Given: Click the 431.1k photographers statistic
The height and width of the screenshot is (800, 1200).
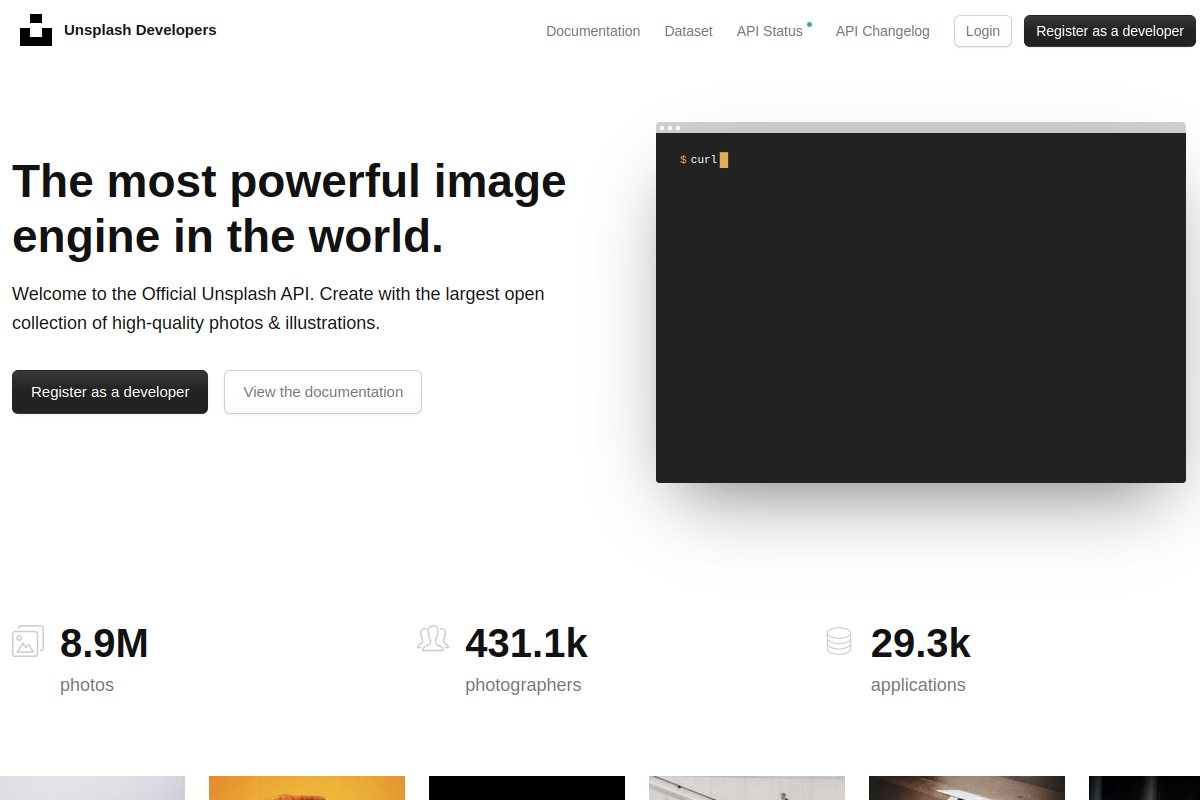Looking at the screenshot, I should pyautogui.click(x=526, y=643).
